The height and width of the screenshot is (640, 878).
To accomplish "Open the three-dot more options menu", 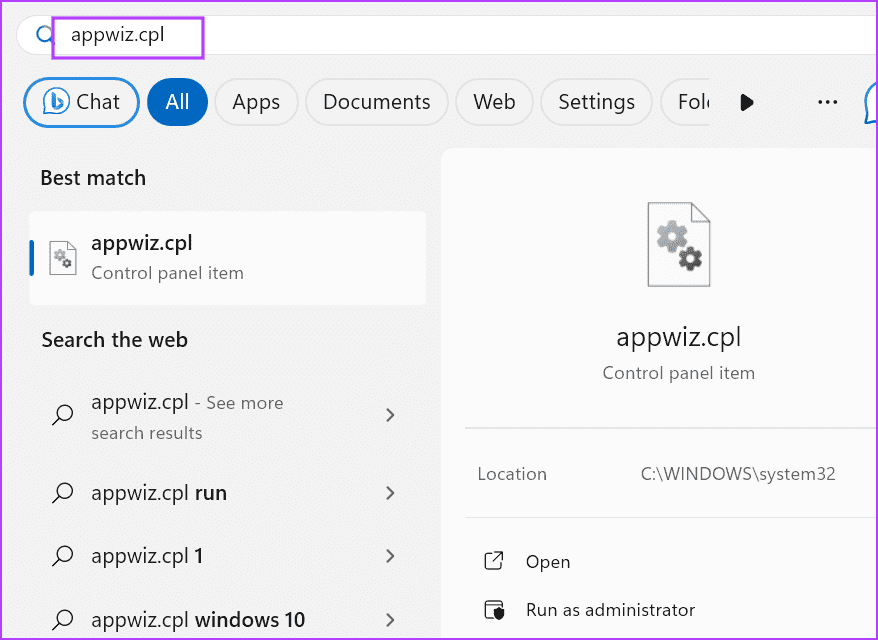I will (828, 102).
